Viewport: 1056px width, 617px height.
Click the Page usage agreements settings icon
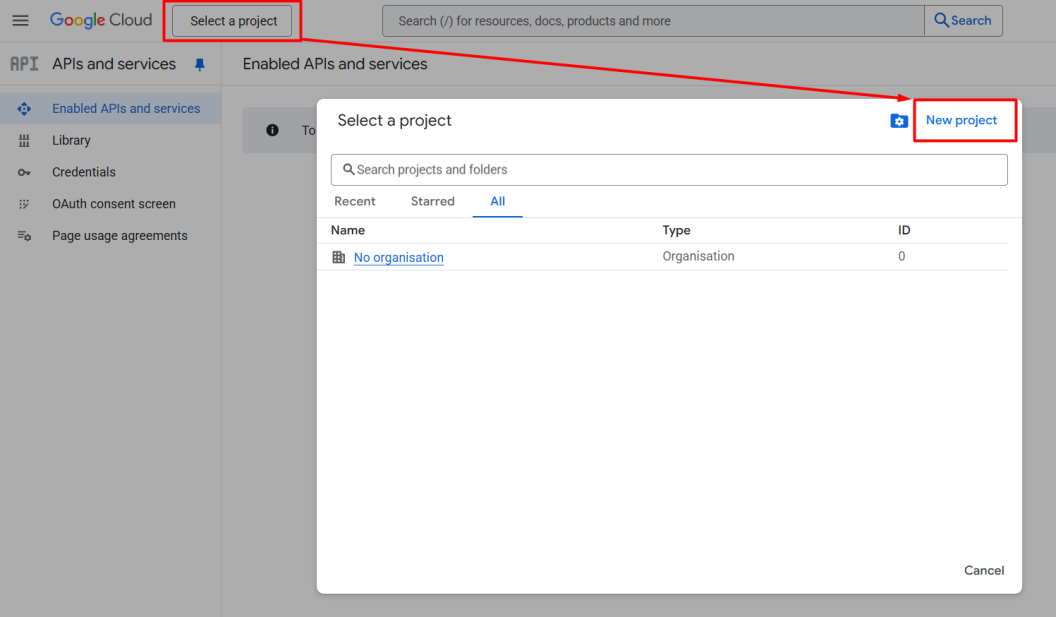coord(24,236)
